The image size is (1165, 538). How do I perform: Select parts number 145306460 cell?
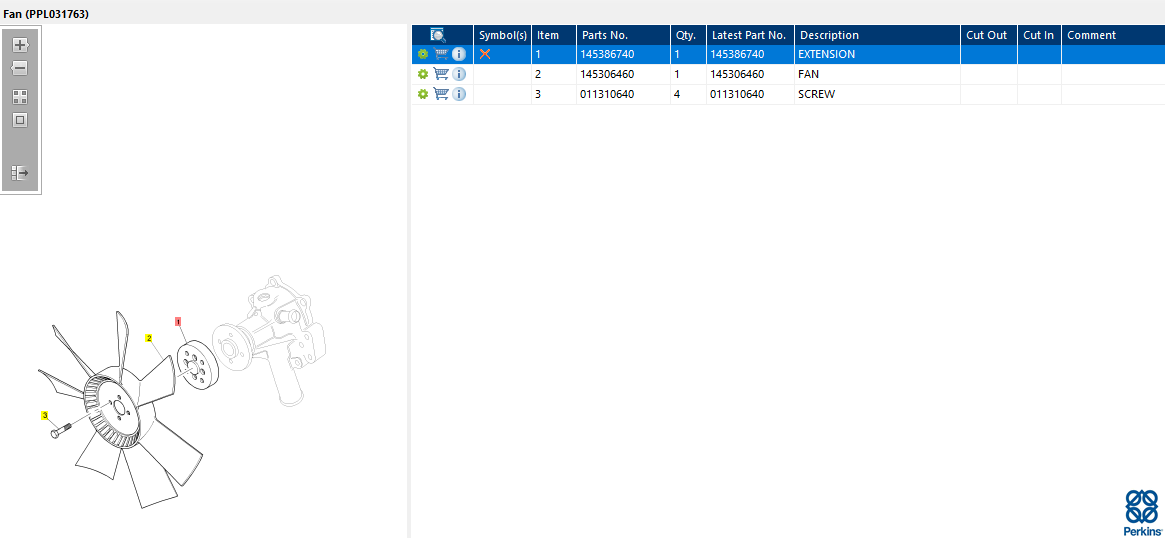point(623,74)
